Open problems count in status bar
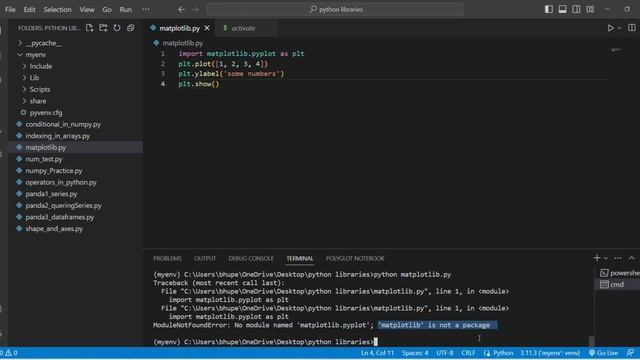Viewport: 640px width, 360px height. (9, 353)
